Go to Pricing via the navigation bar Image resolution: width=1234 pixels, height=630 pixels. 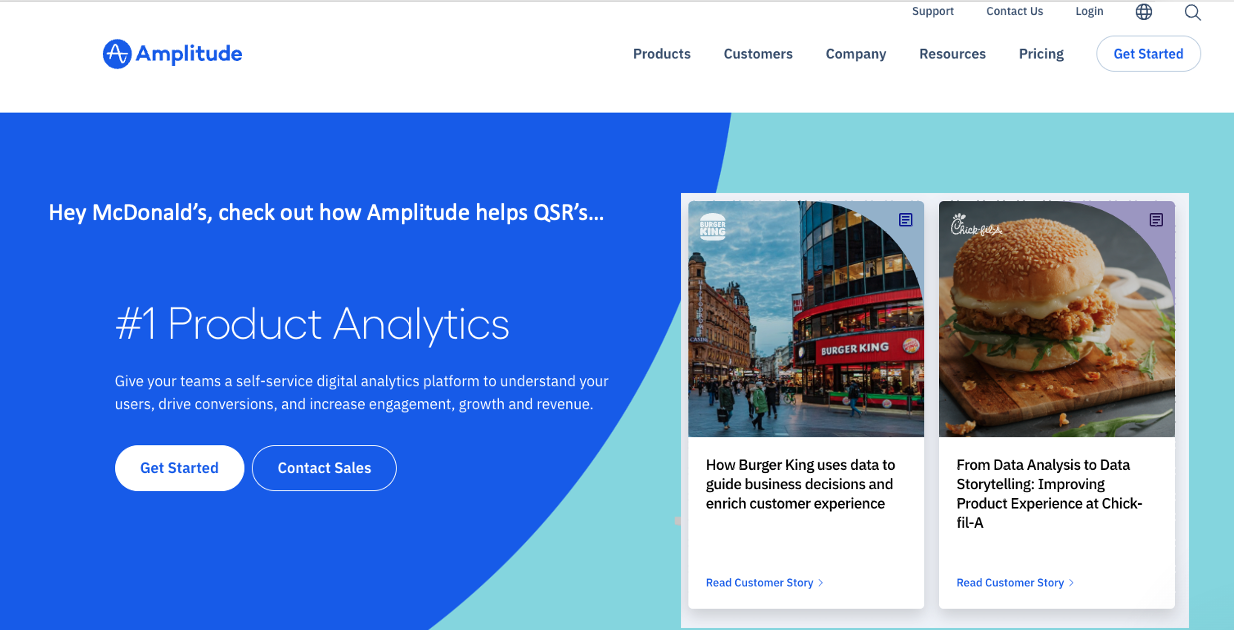[1040, 54]
